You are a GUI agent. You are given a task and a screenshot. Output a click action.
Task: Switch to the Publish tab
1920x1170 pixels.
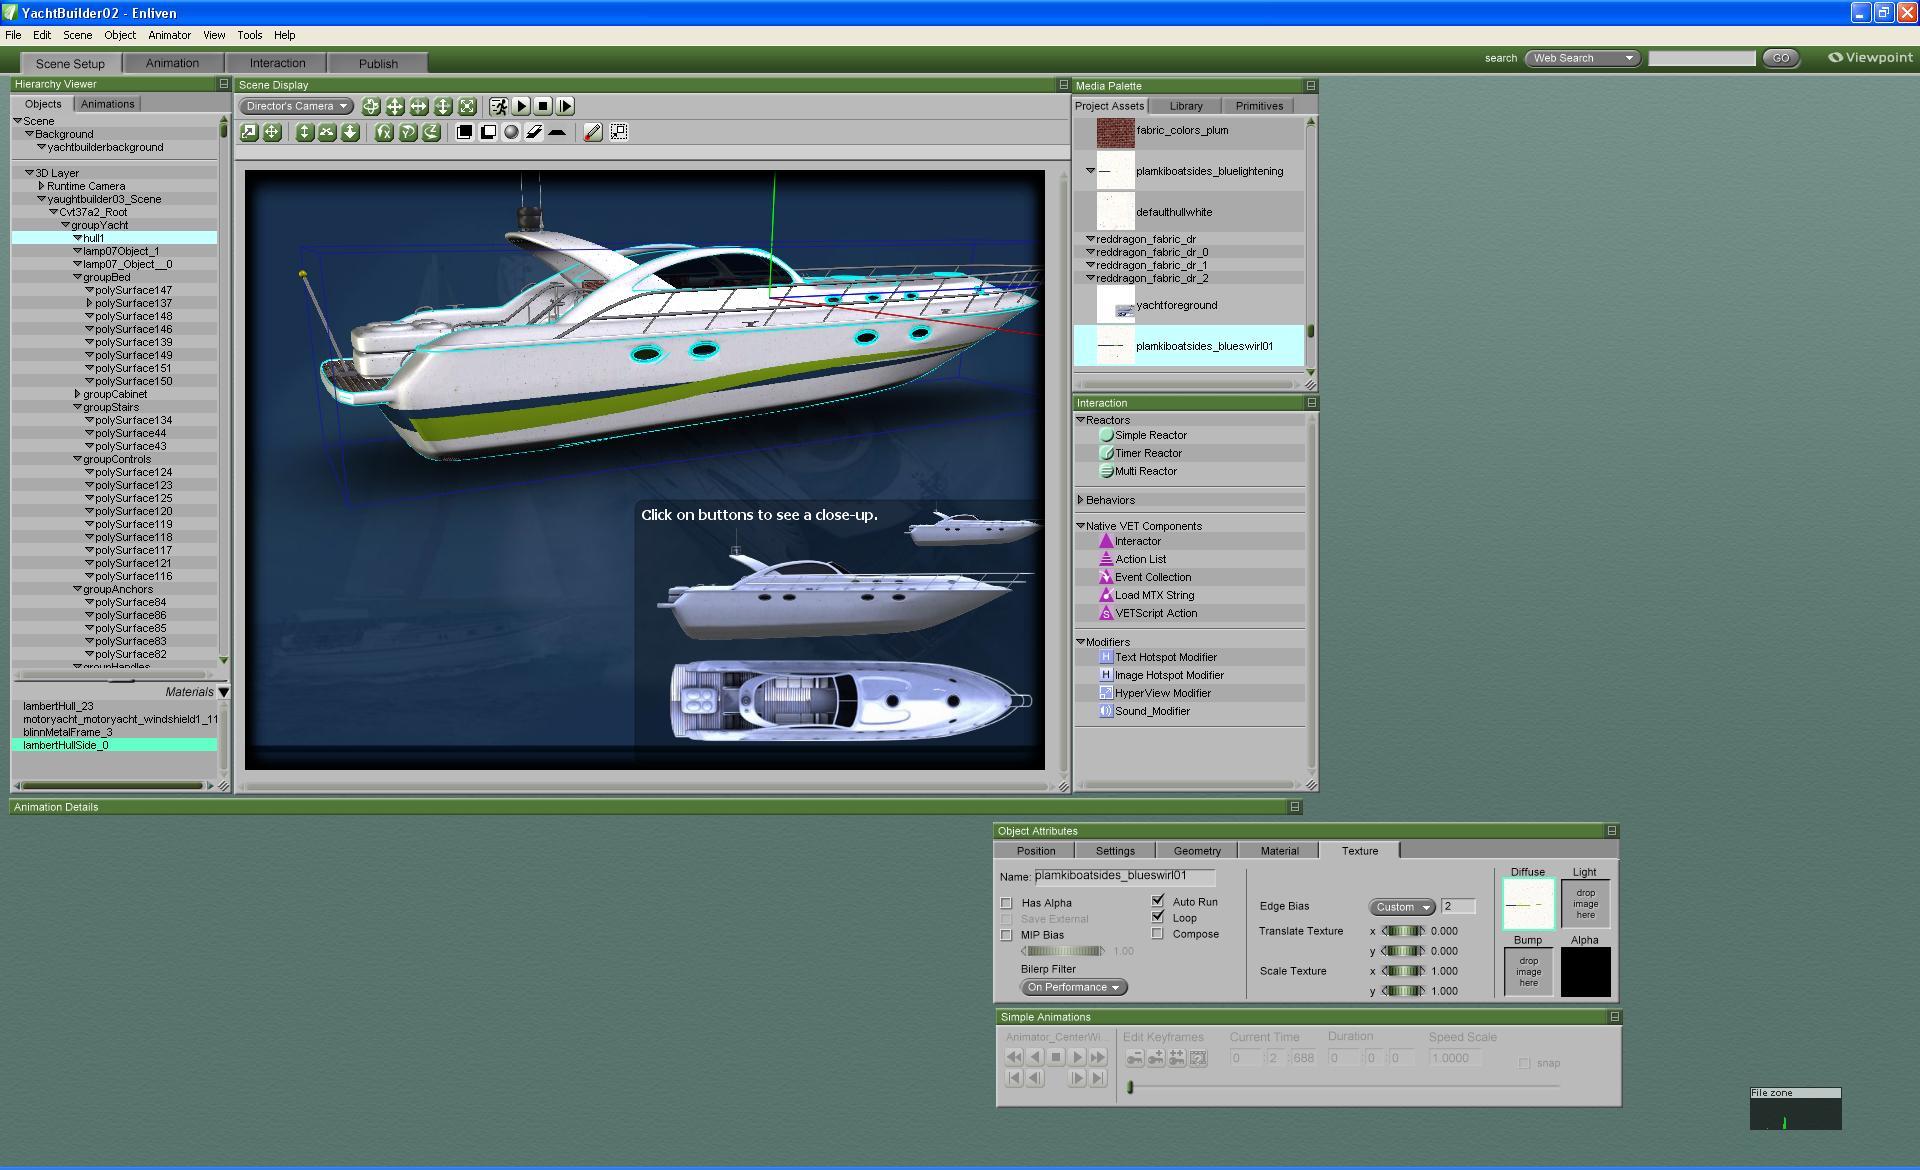click(x=378, y=63)
